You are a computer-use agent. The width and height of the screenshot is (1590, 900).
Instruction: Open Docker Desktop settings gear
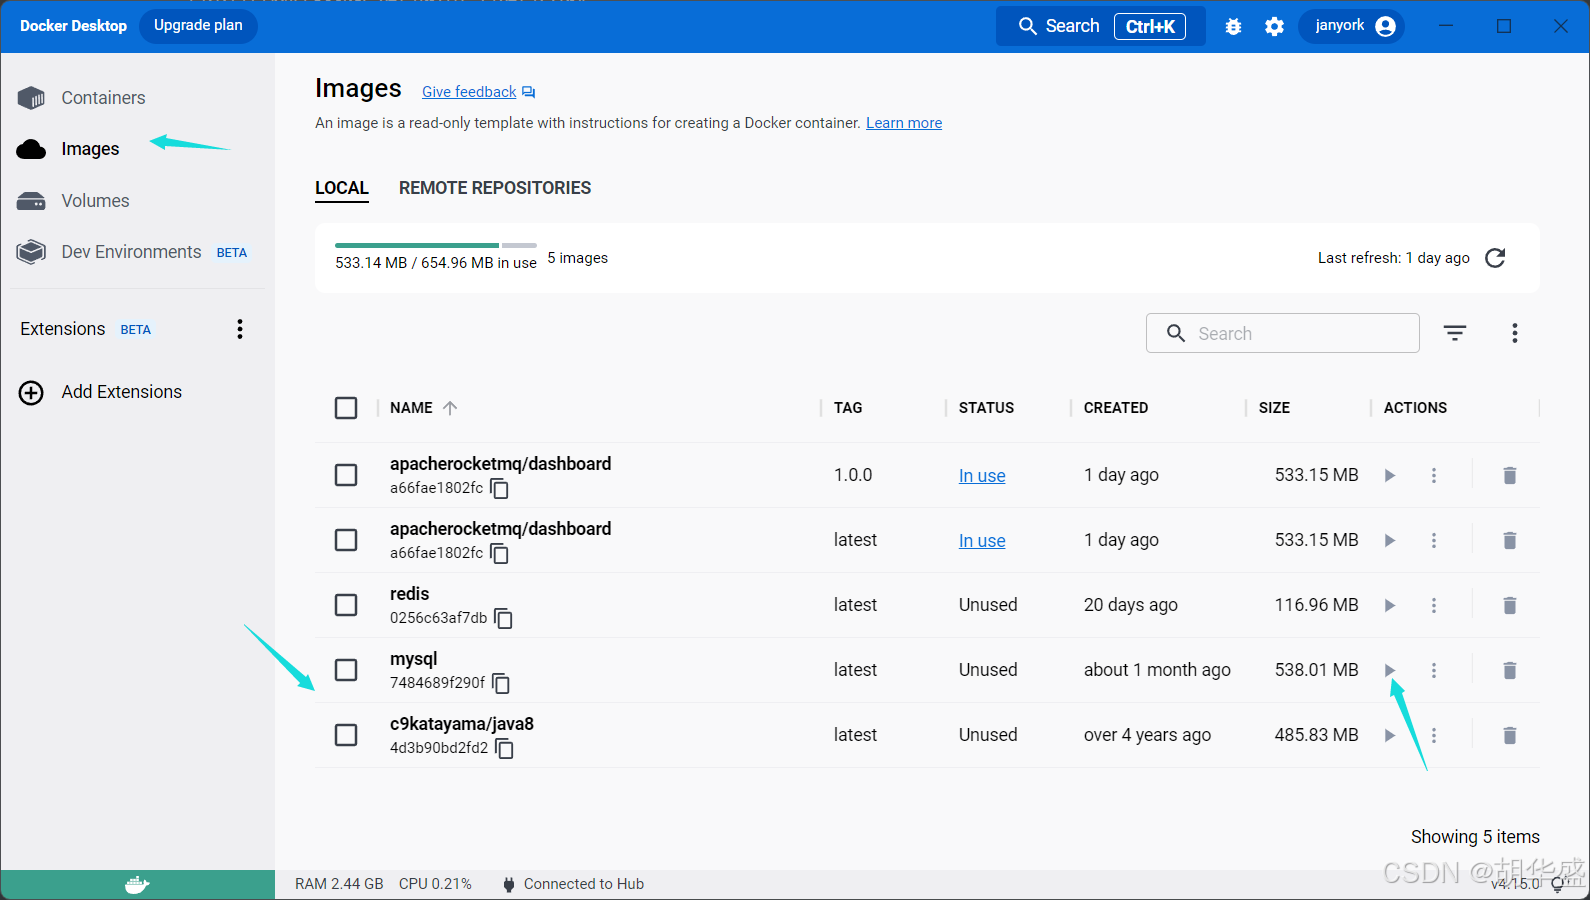[1274, 27]
